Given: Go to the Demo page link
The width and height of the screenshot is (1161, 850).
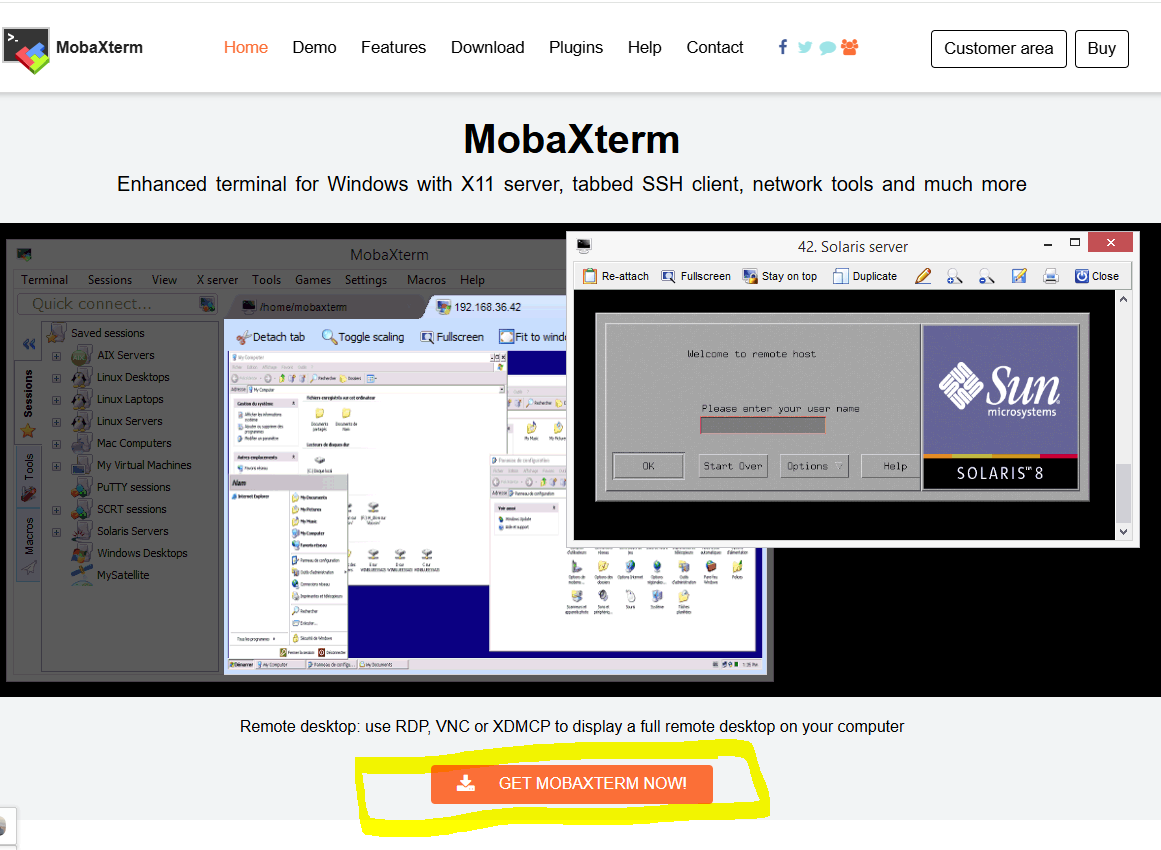Looking at the screenshot, I should point(314,47).
